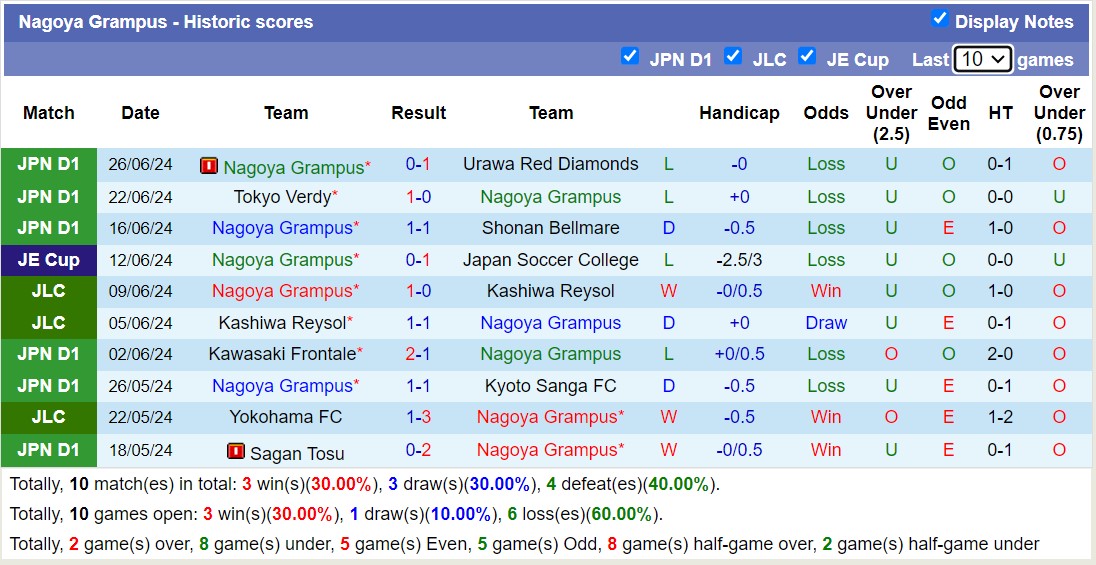This screenshot has width=1096, height=565.
Task: Click the Handicap column header
Action: 739,113
